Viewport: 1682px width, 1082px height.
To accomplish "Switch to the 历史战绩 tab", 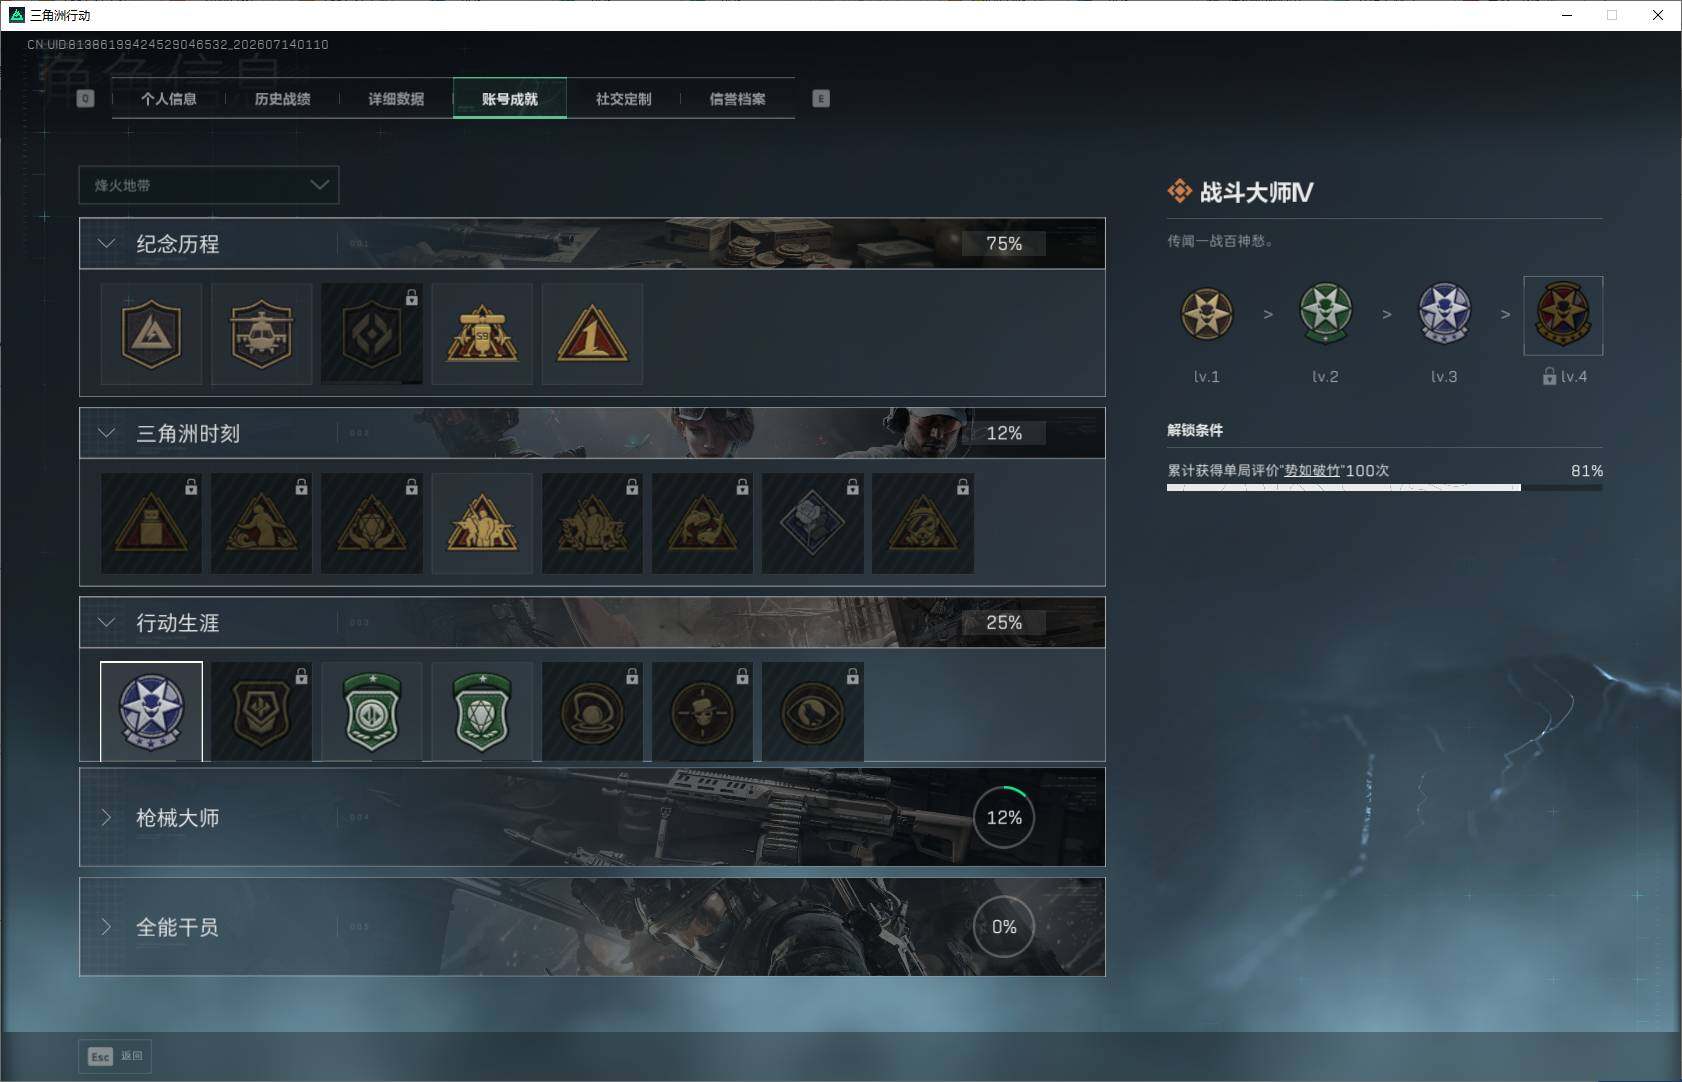I will tap(283, 99).
